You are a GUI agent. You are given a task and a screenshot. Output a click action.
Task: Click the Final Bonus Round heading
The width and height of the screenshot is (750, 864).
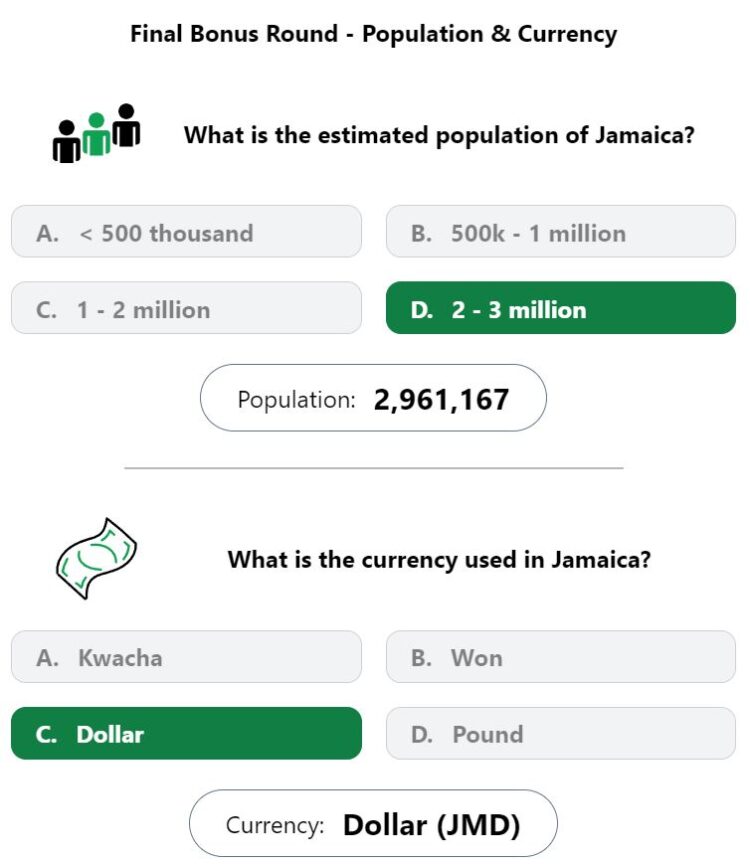click(x=374, y=34)
